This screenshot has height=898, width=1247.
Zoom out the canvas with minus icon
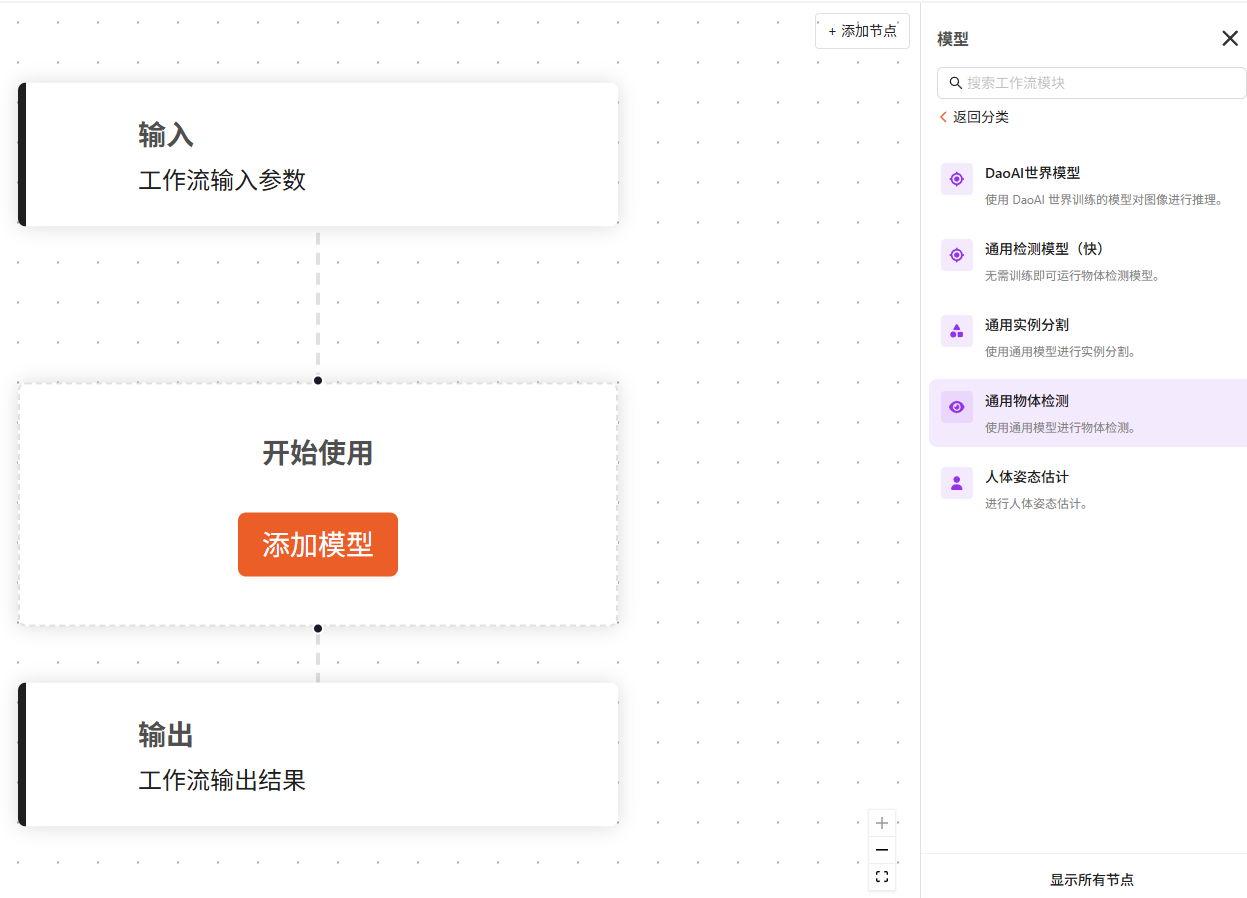coord(881,850)
